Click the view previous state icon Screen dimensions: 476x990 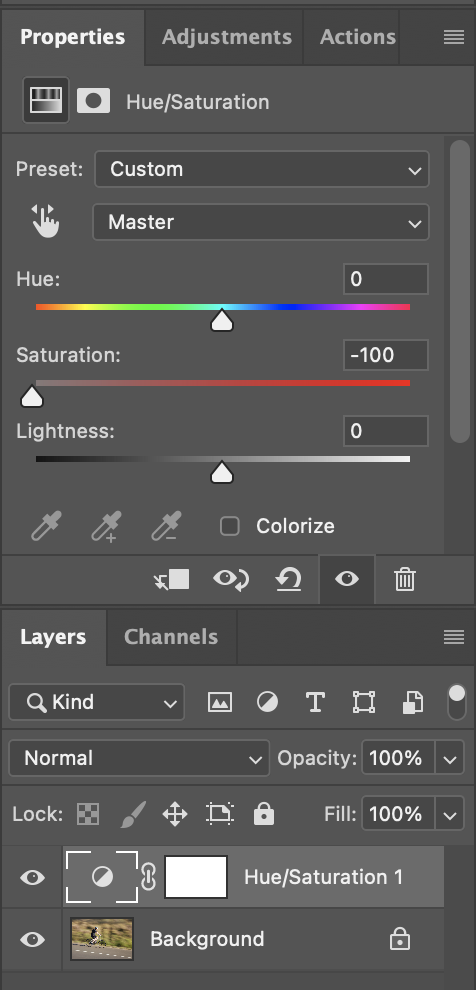tap(230, 579)
